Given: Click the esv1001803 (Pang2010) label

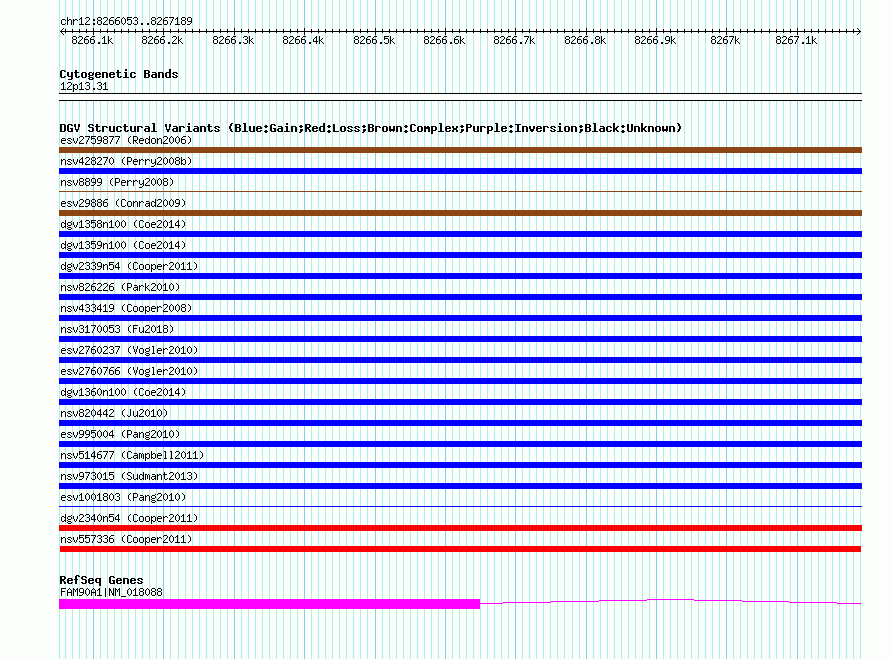Looking at the screenshot, I should pos(123,497).
